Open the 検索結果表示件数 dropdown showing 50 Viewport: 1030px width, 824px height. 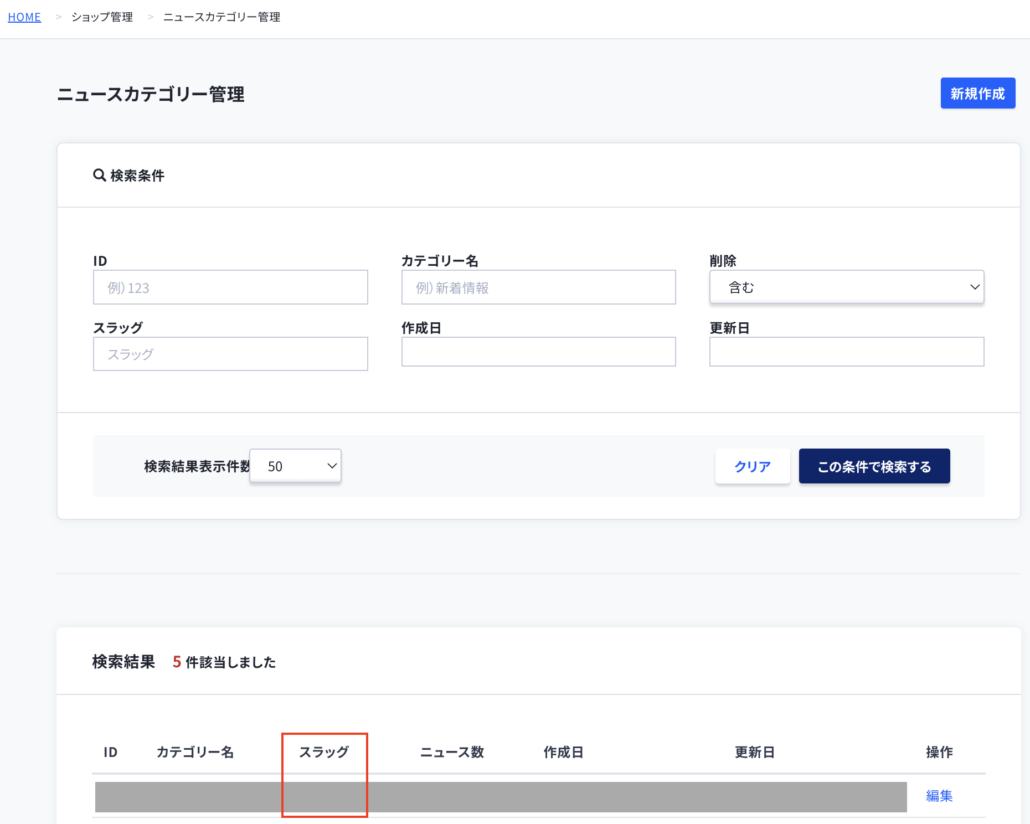296,466
